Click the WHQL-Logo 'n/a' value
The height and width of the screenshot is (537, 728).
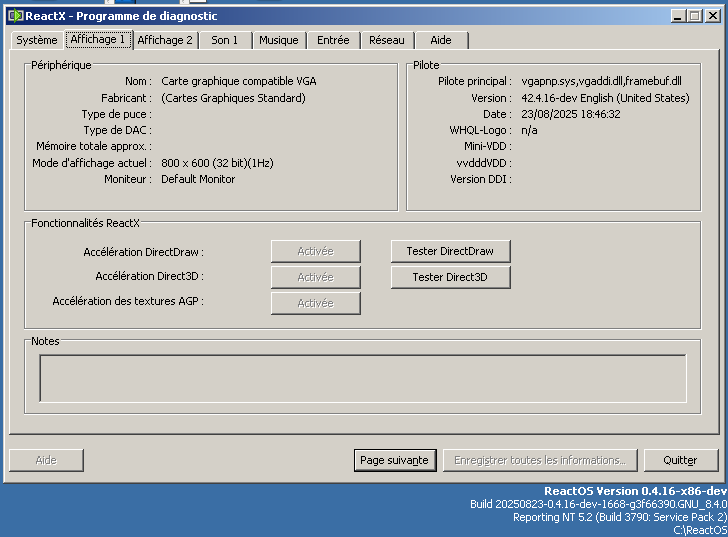coord(529,130)
